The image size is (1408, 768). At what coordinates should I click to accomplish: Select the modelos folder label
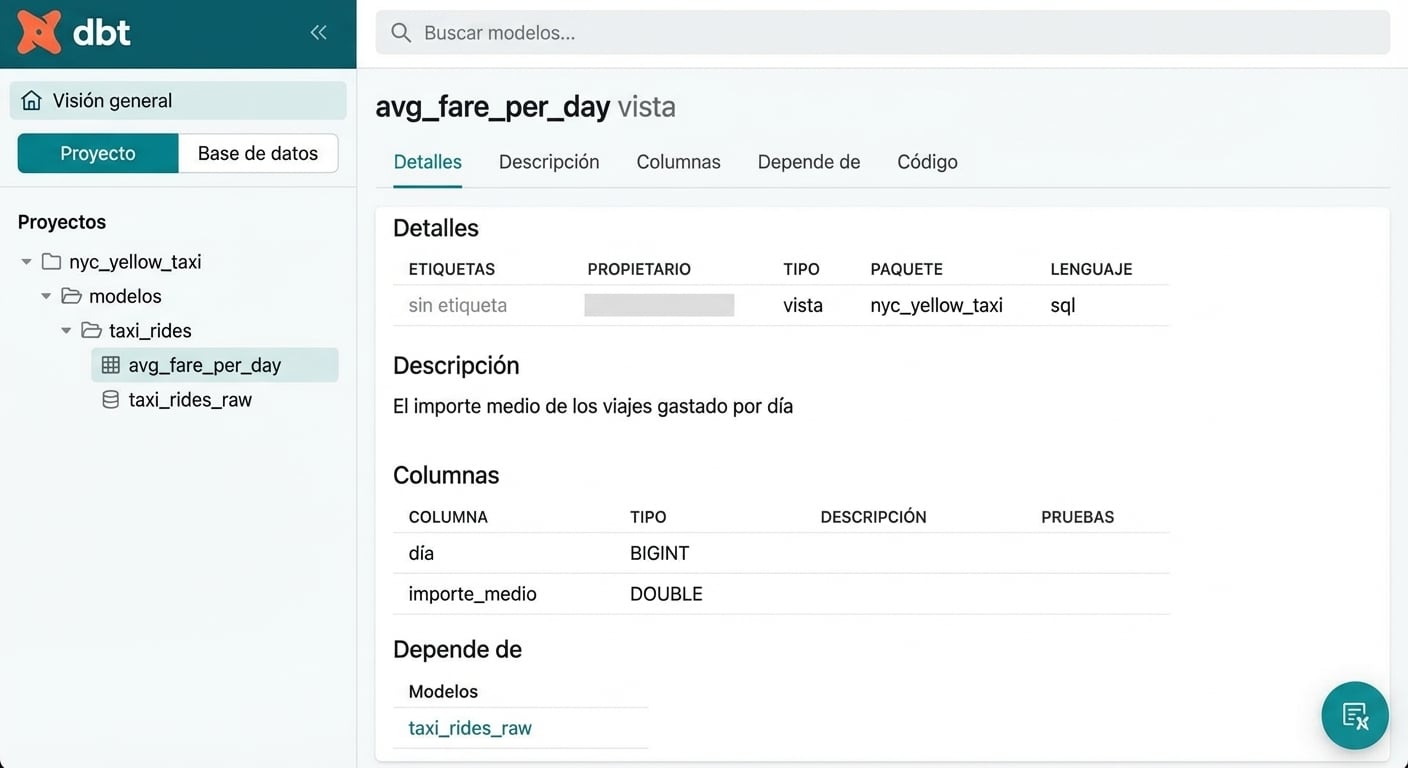(125, 296)
